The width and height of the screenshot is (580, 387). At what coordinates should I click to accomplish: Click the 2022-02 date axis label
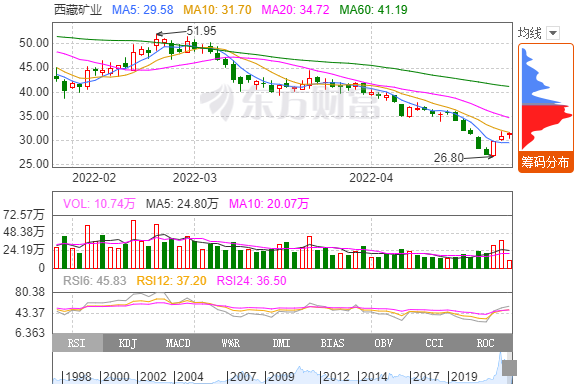pos(94,178)
